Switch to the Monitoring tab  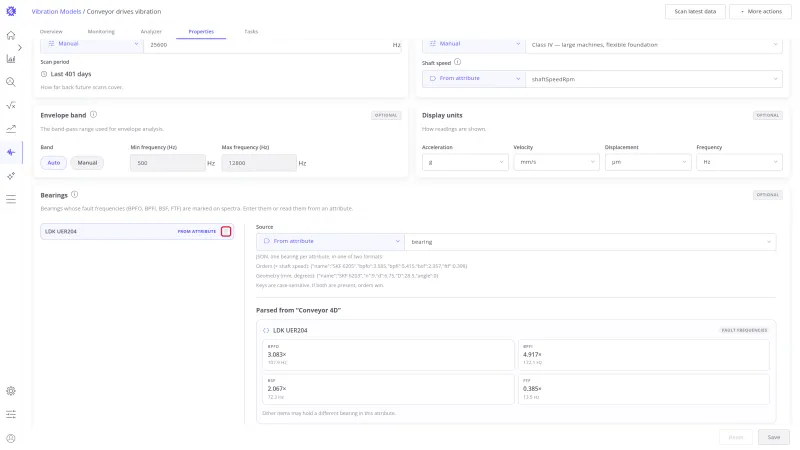click(101, 32)
